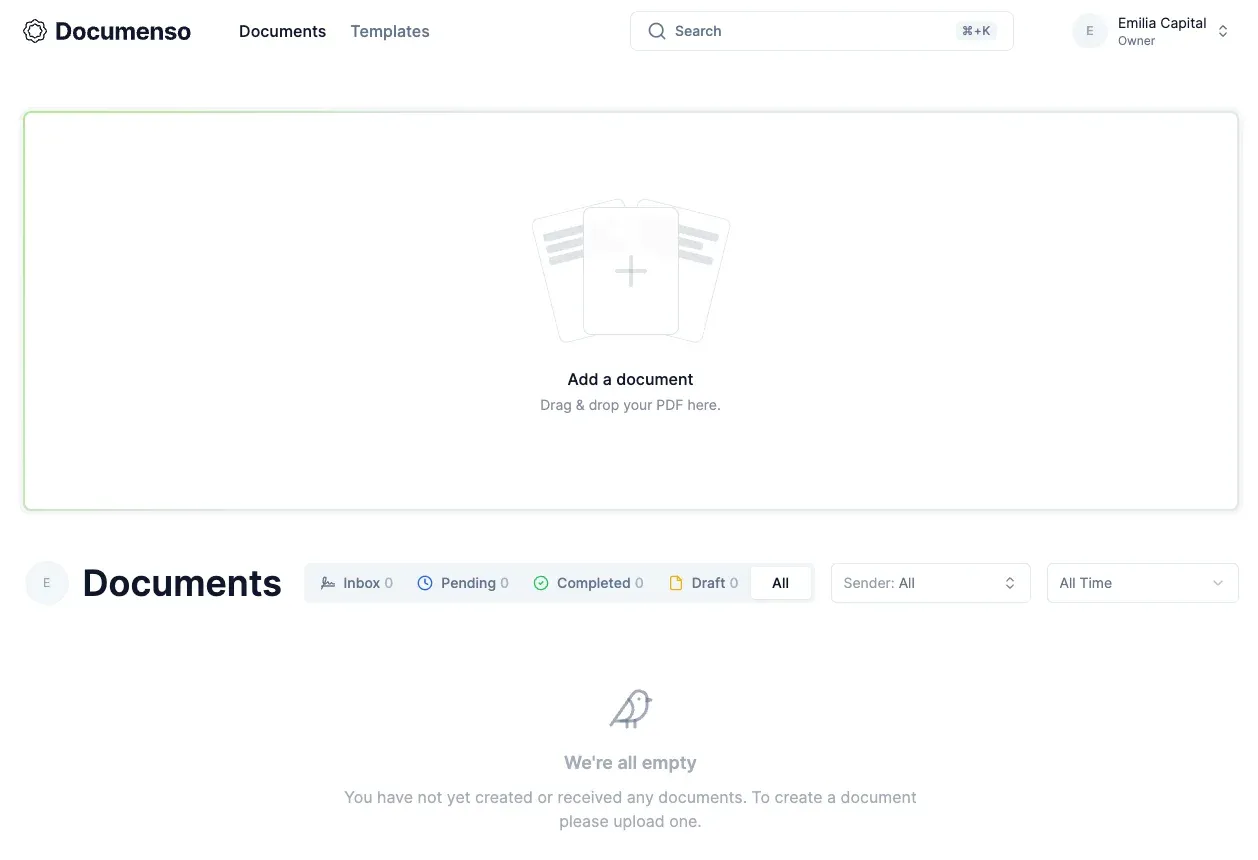Click the Completed green check icon
The height and width of the screenshot is (860, 1258).
point(541,583)
